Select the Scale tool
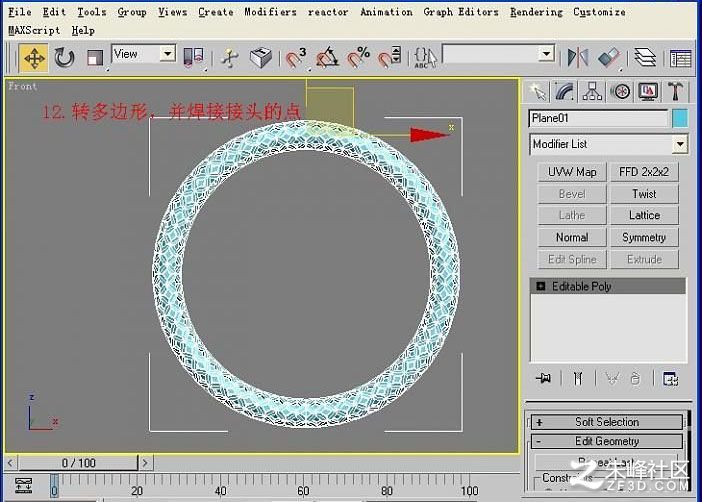702x502 pixels. coord(95,58)
